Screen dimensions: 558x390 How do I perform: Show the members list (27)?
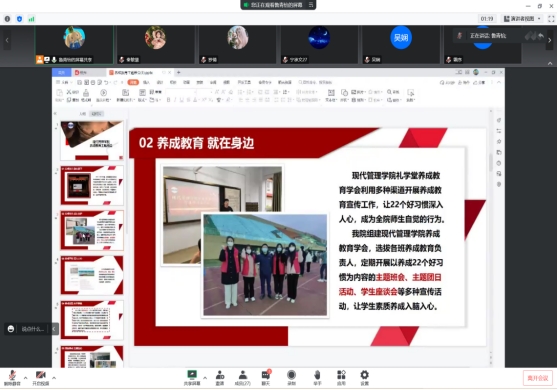(x=243, y=378)
